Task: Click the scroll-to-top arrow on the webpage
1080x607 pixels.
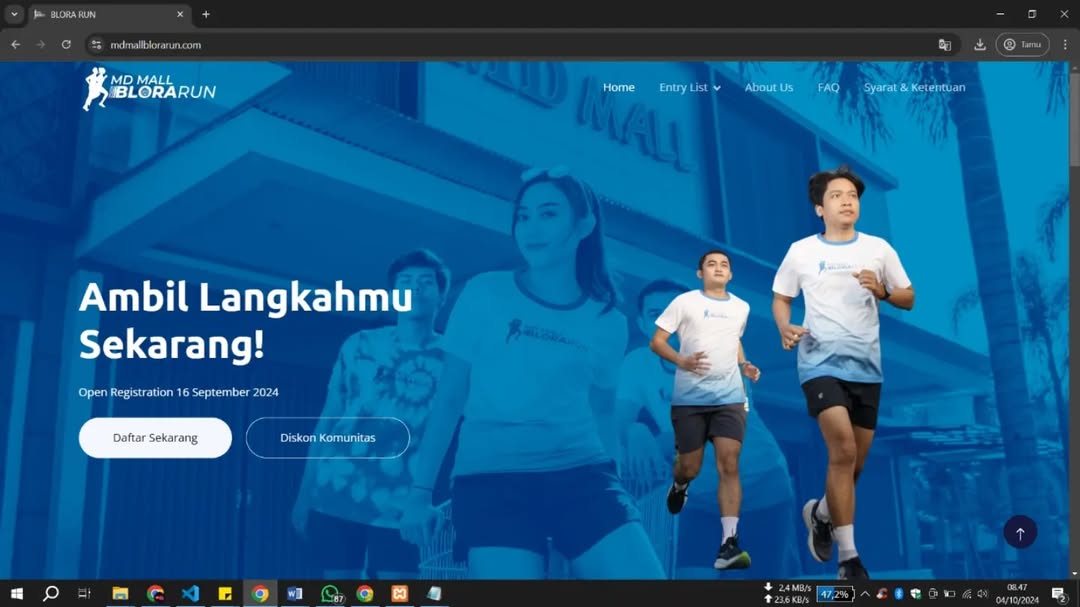Action: (x=1019, y=532)
